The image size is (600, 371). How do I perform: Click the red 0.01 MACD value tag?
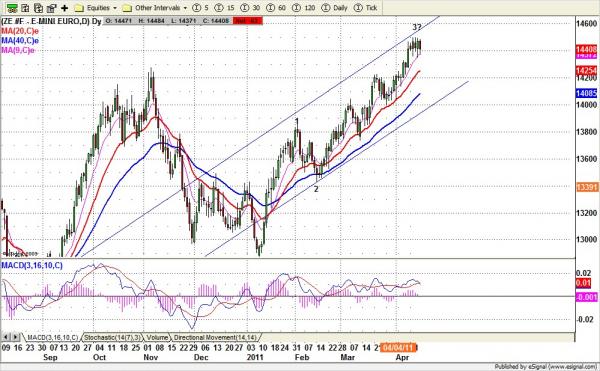583,283
